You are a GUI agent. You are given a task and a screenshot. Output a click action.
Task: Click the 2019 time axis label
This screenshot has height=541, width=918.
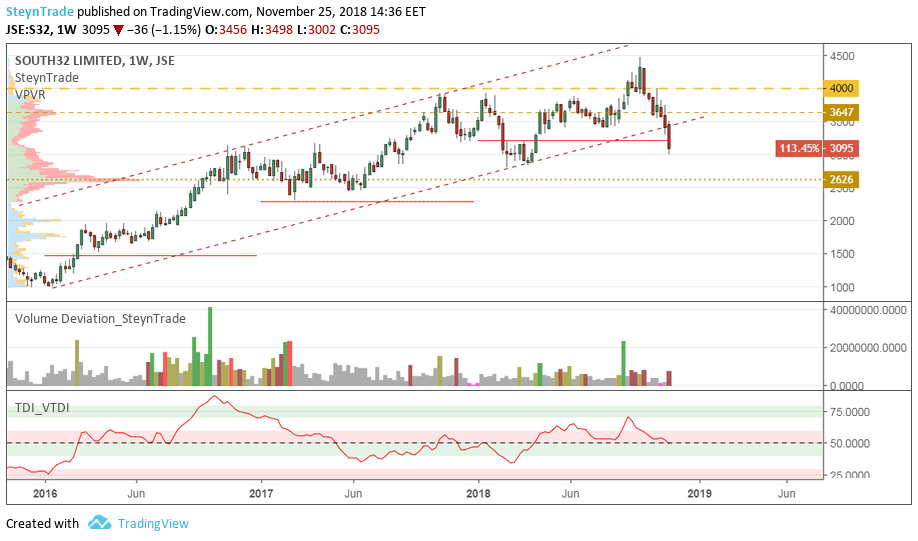700,493
